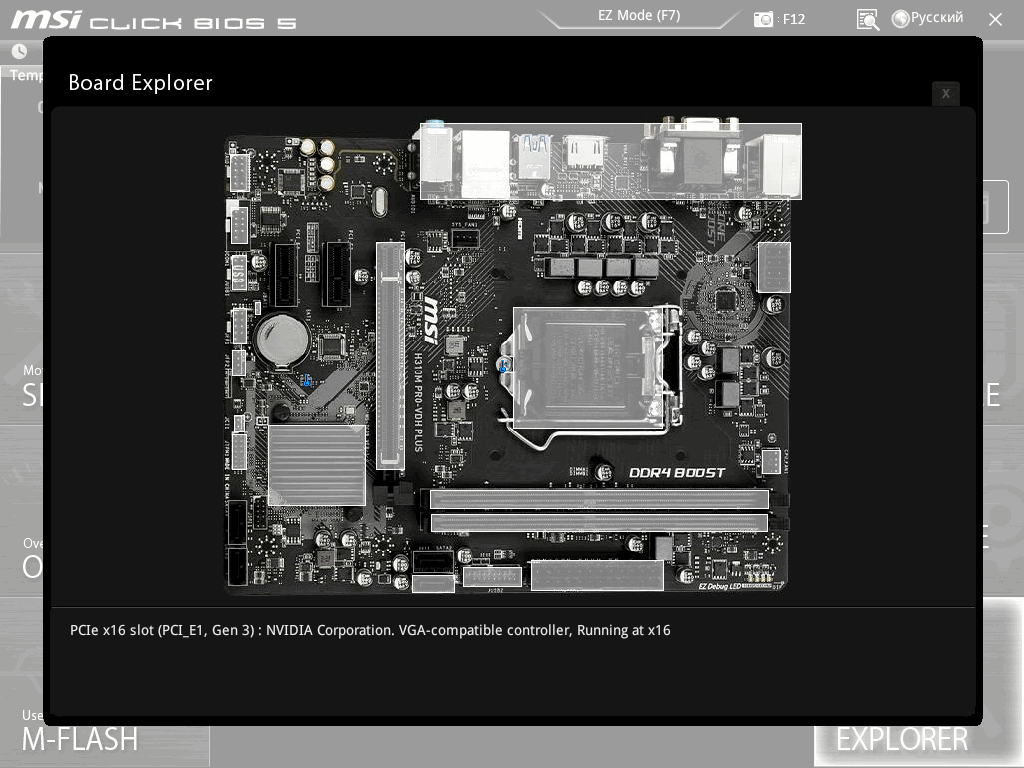This screenshot has height=768, width=1024.
Task: Select the second DDR4 memory slot
Action: pyautogui.click(x=599, y=522)
